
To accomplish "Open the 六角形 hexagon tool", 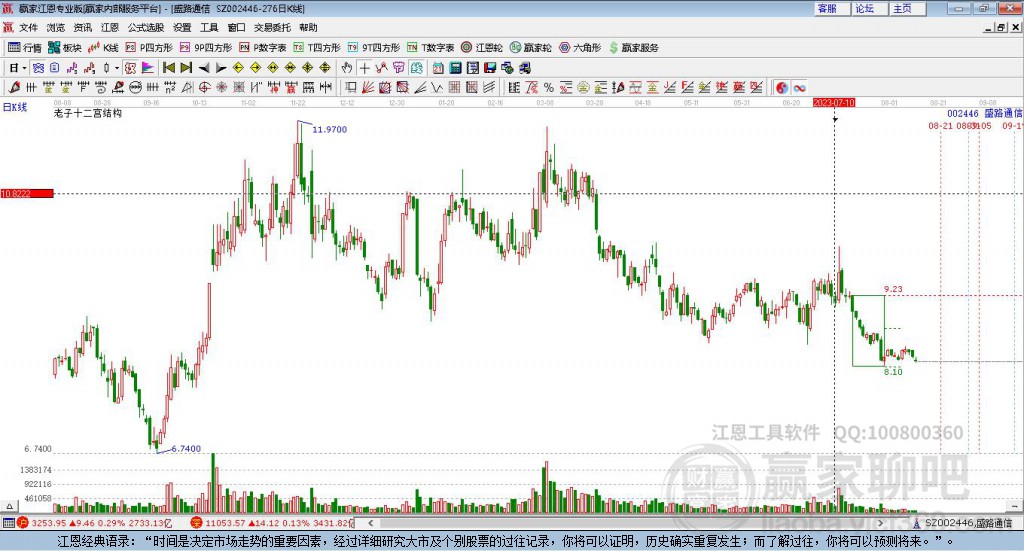I will [580, 48].
